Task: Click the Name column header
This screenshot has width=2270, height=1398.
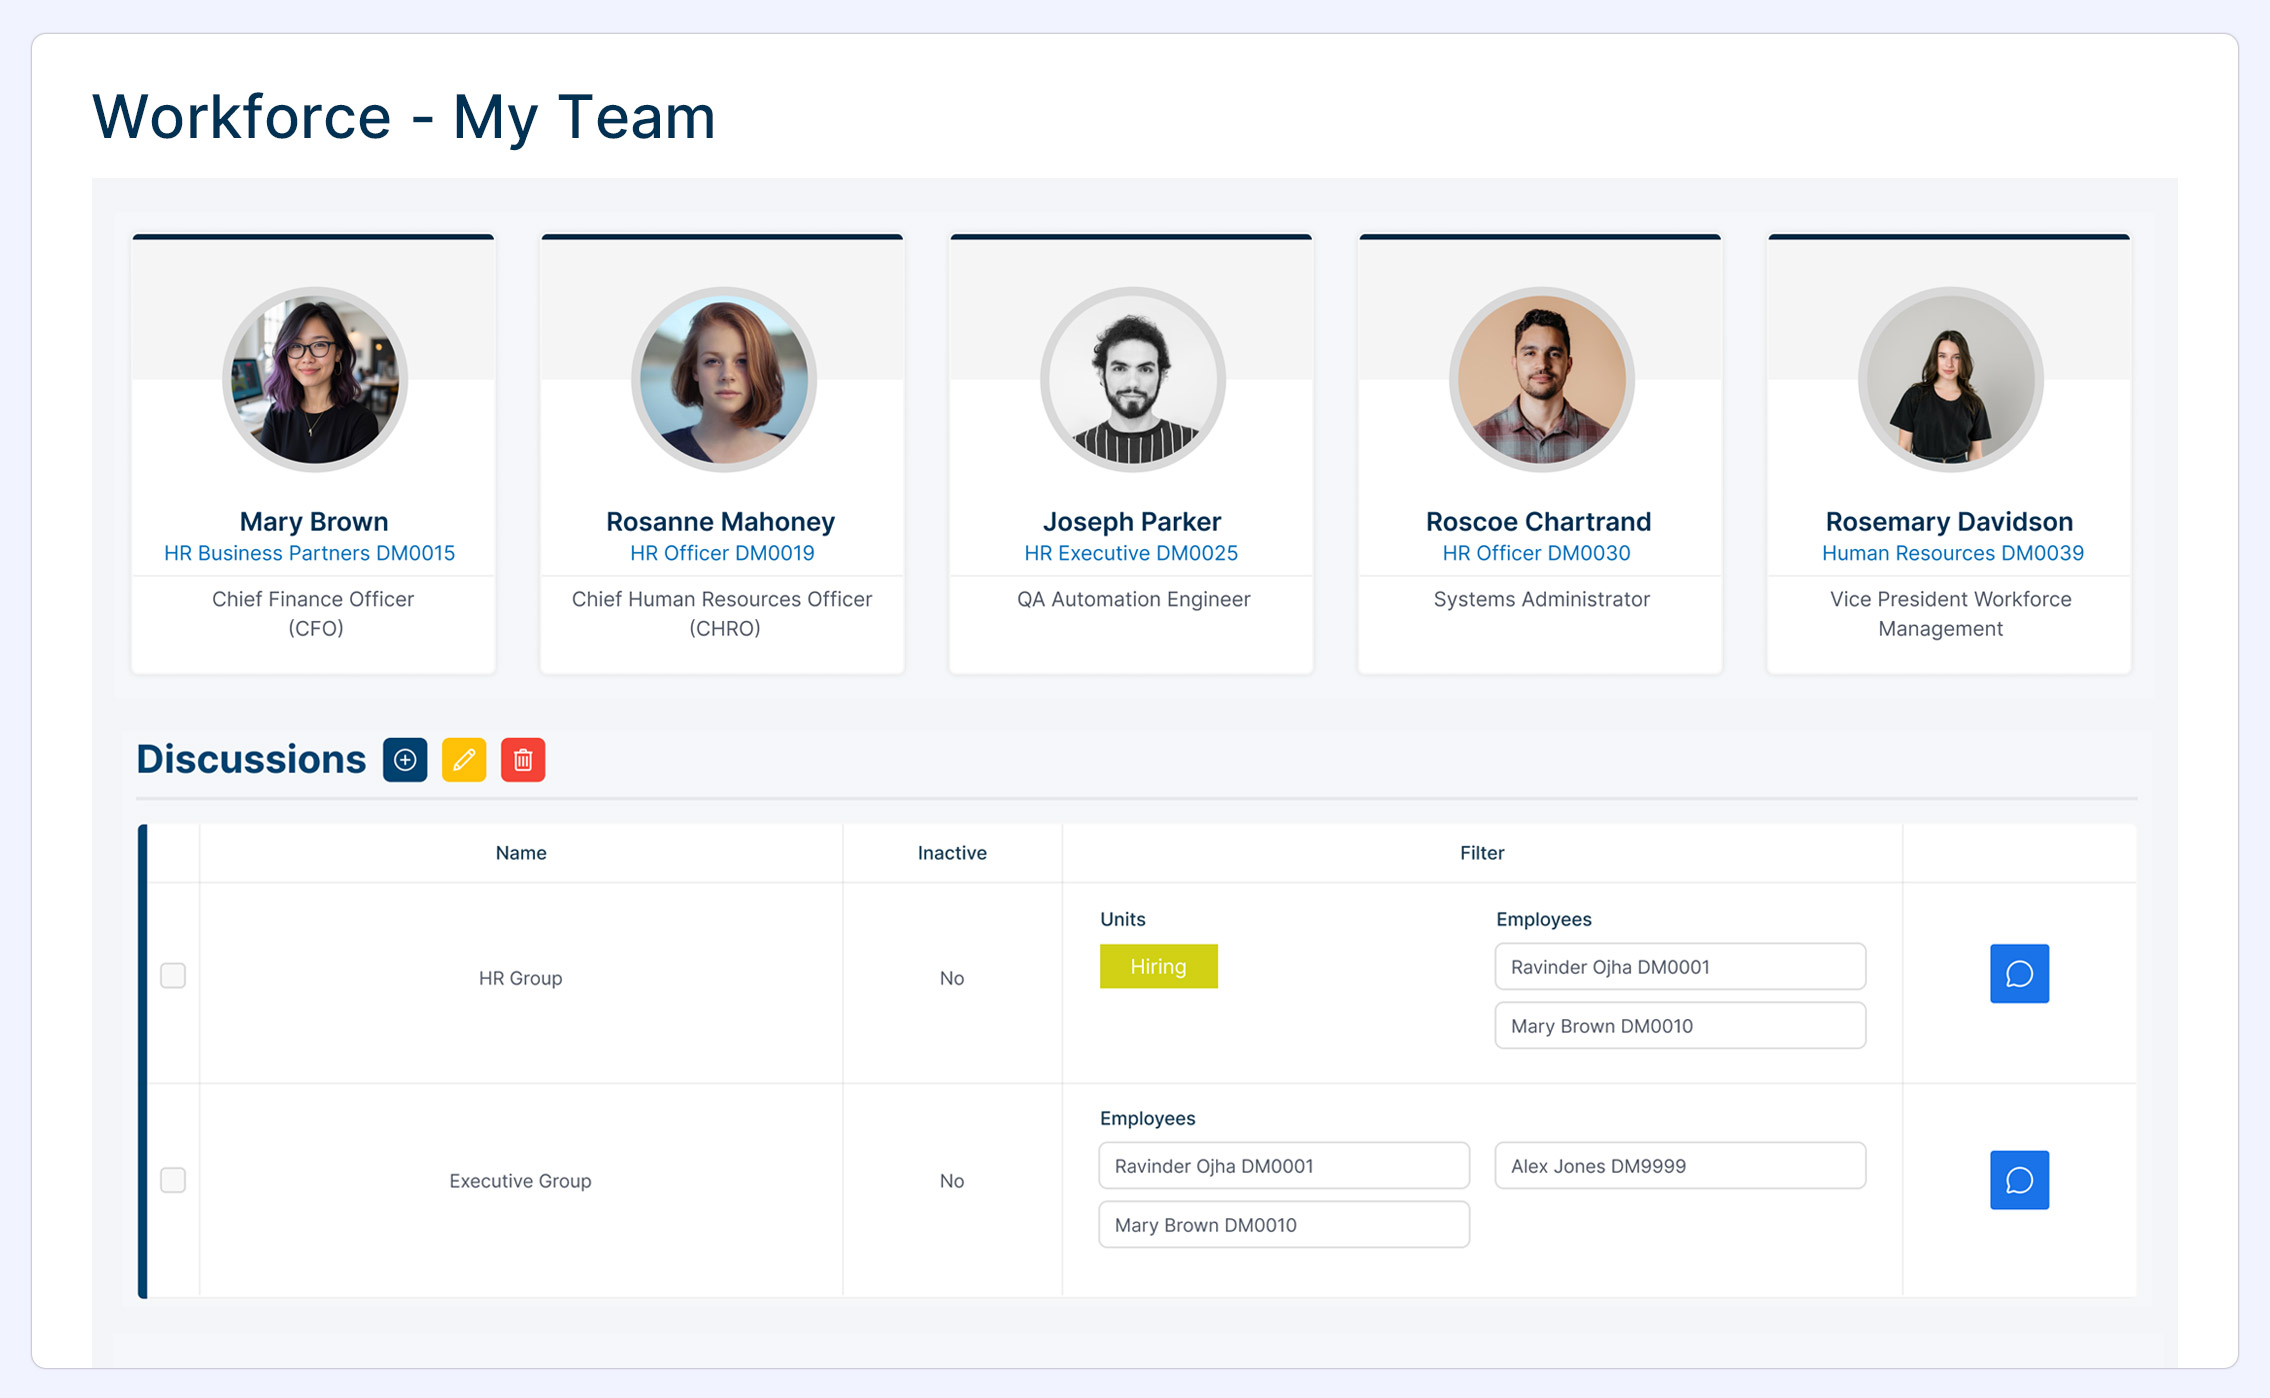Action: tap(520, 853)
